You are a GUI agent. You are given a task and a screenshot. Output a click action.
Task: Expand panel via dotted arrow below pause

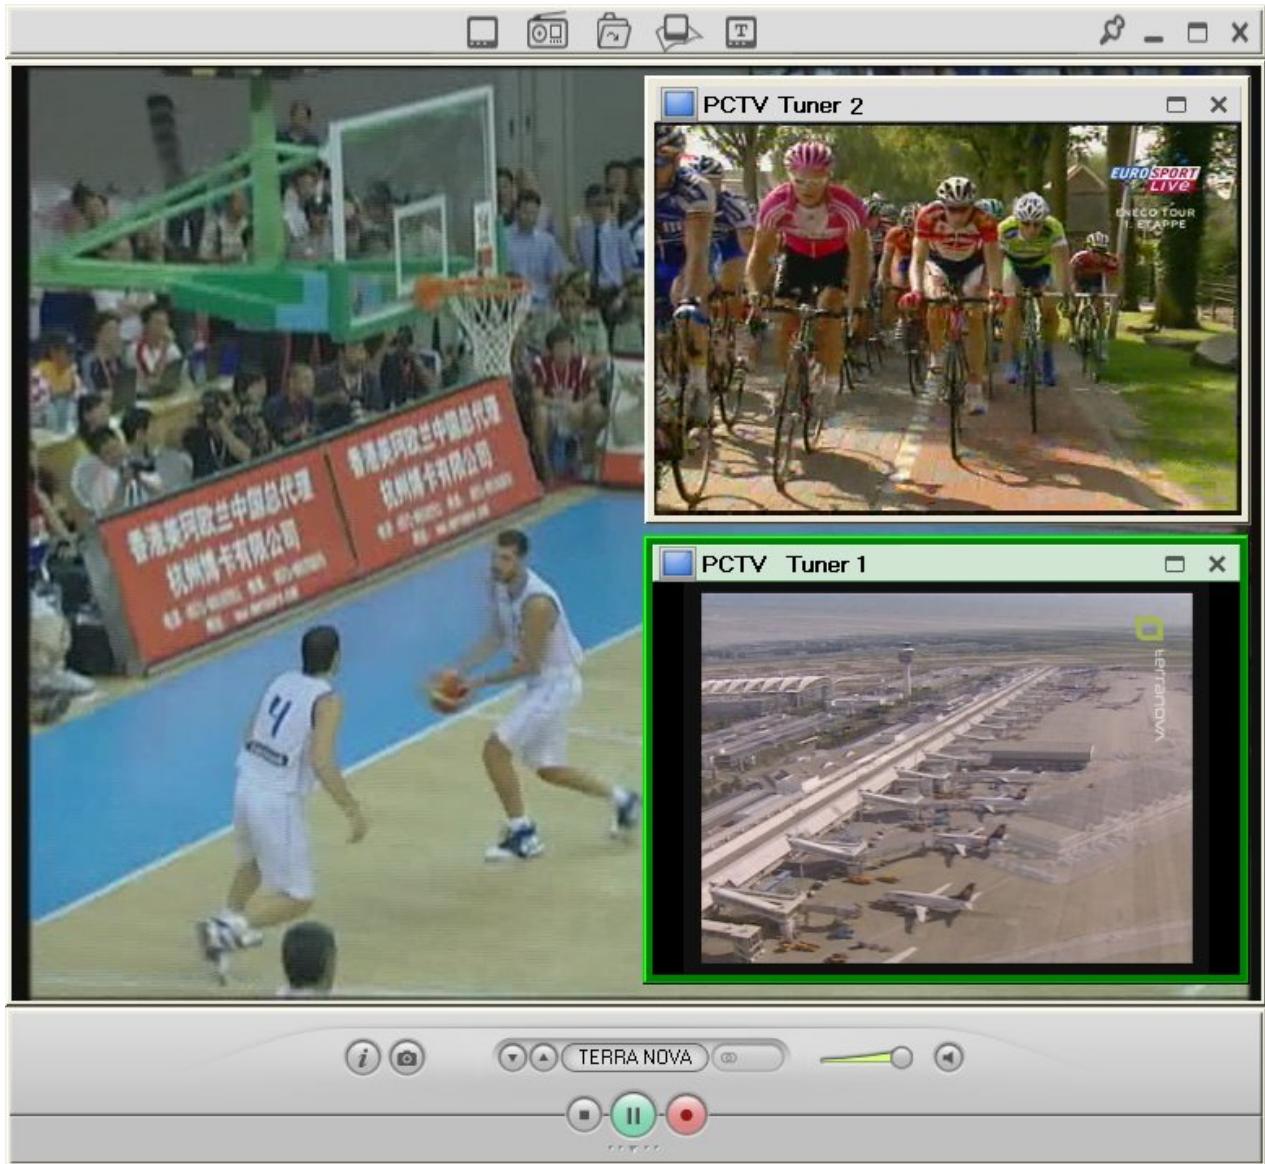coord(633,1147)
